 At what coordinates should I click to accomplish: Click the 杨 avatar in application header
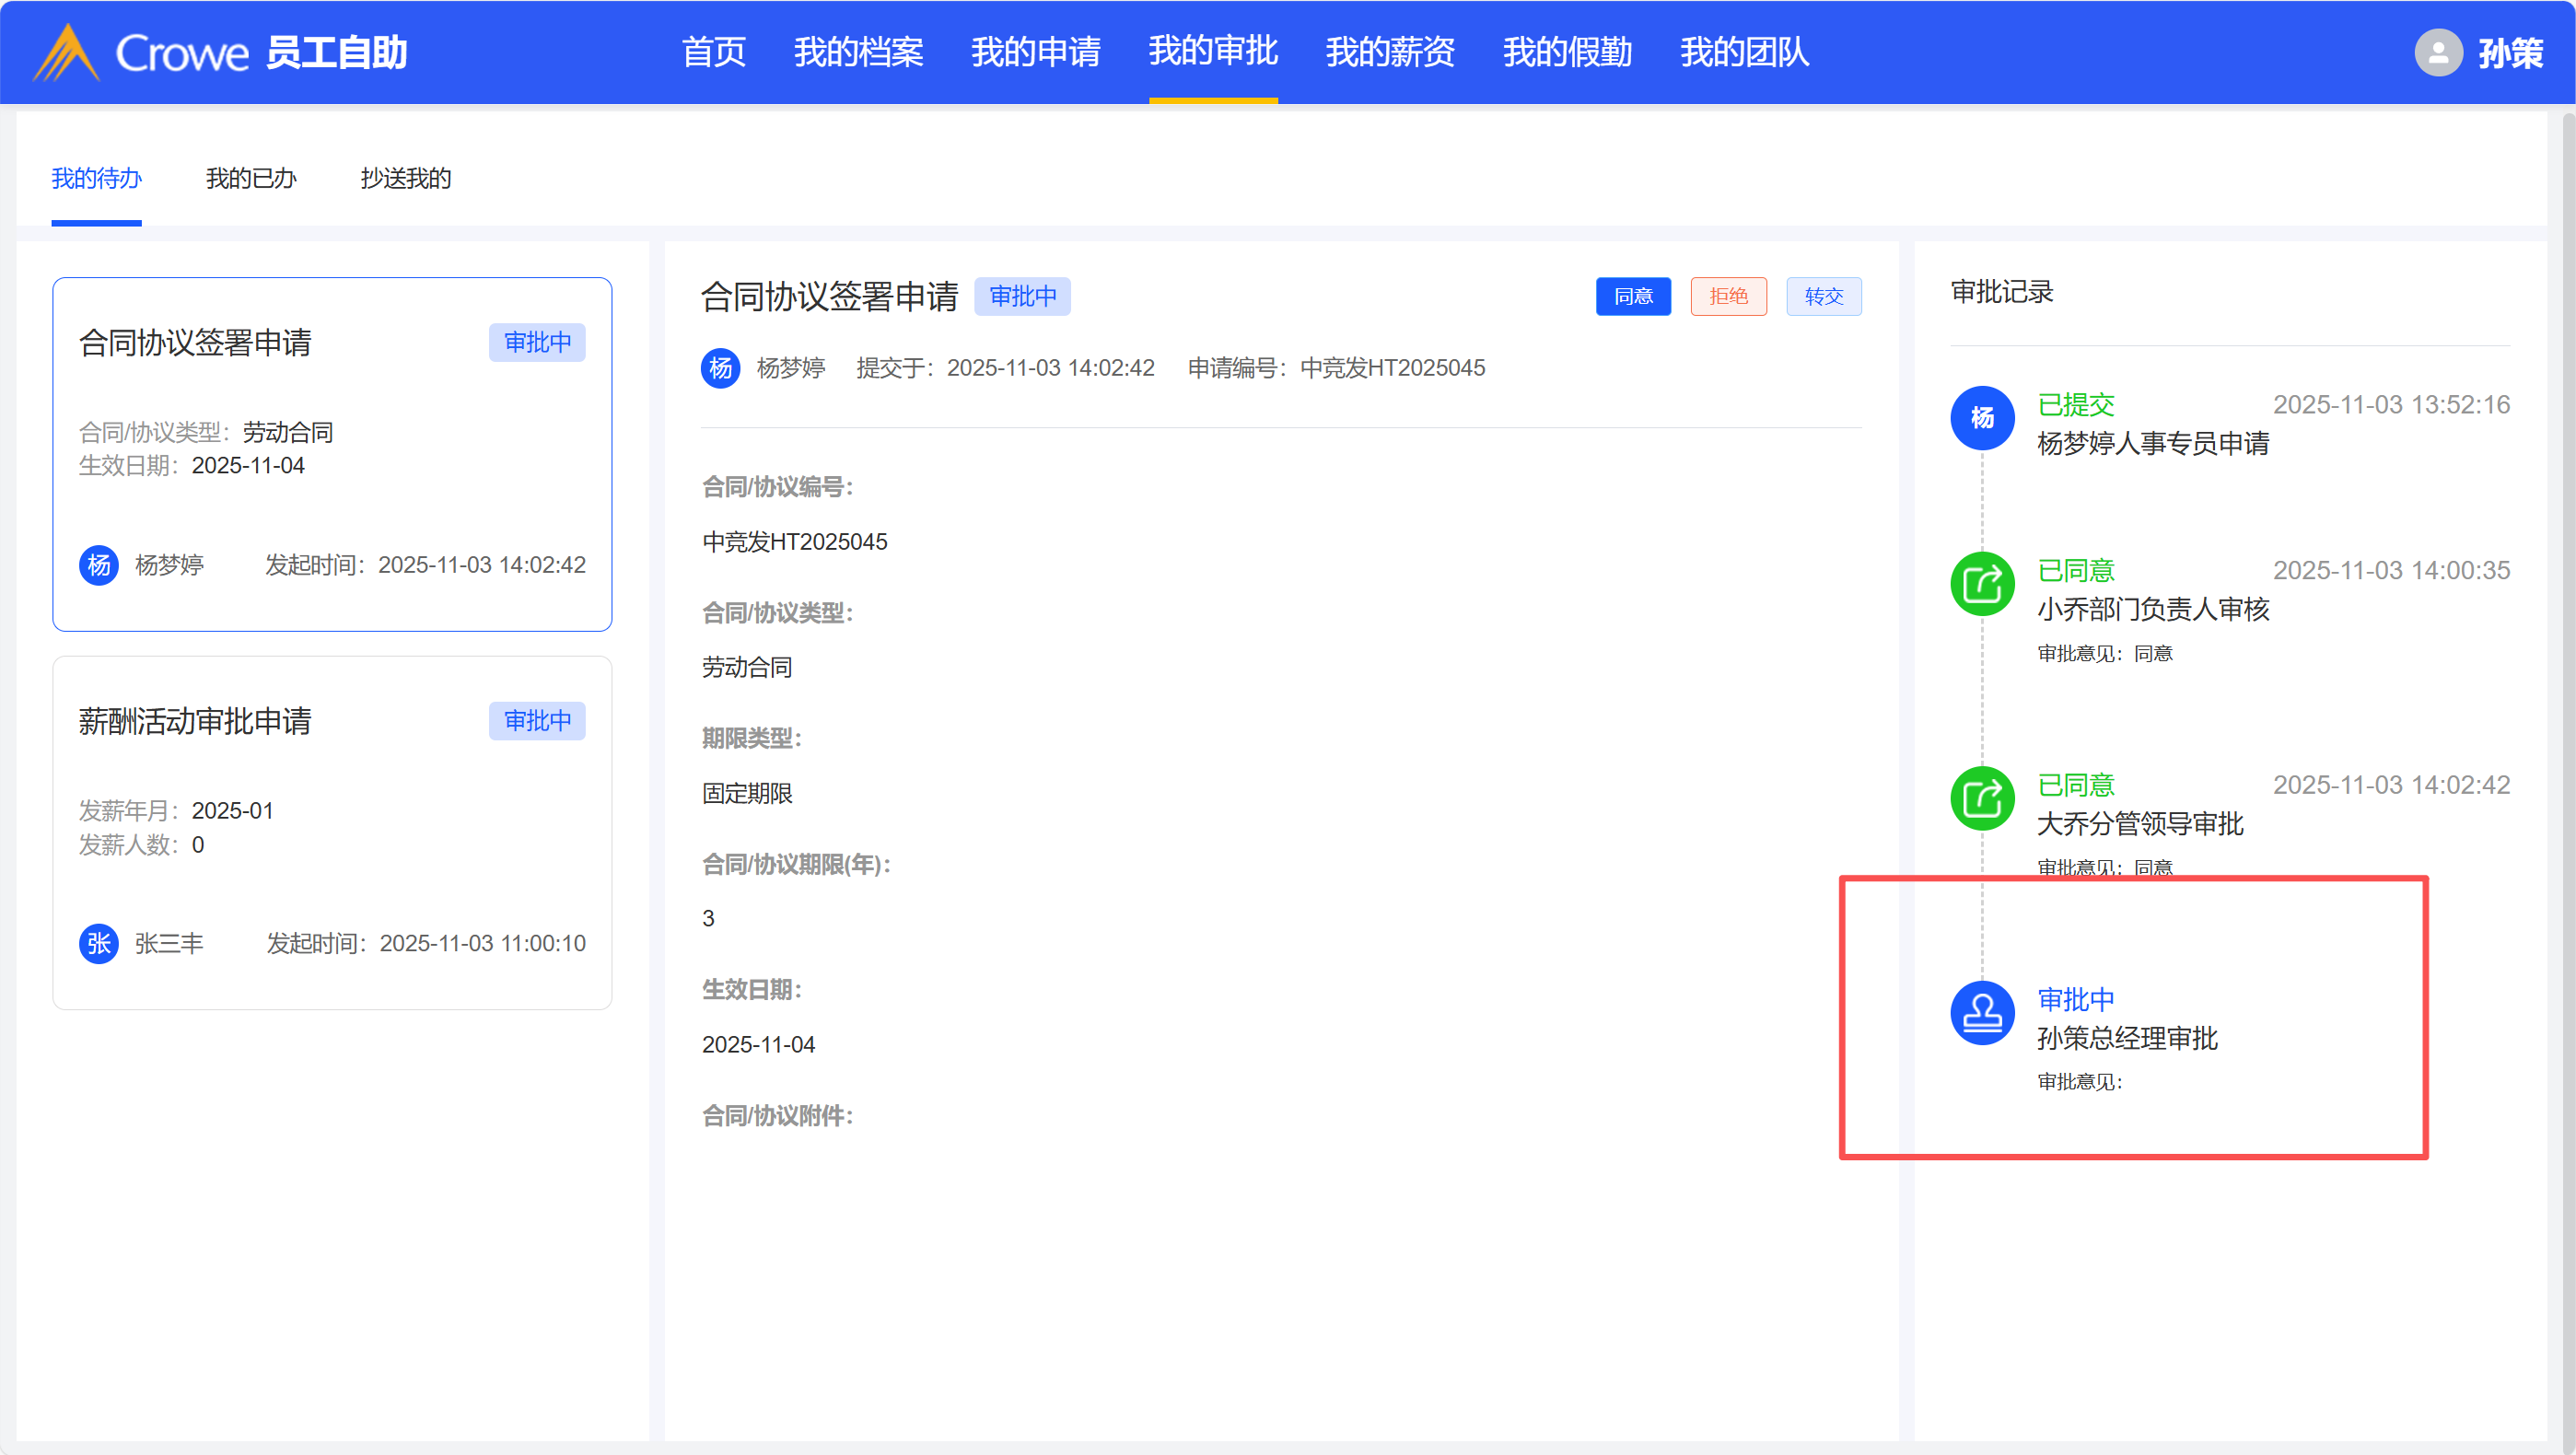(720, 368)
